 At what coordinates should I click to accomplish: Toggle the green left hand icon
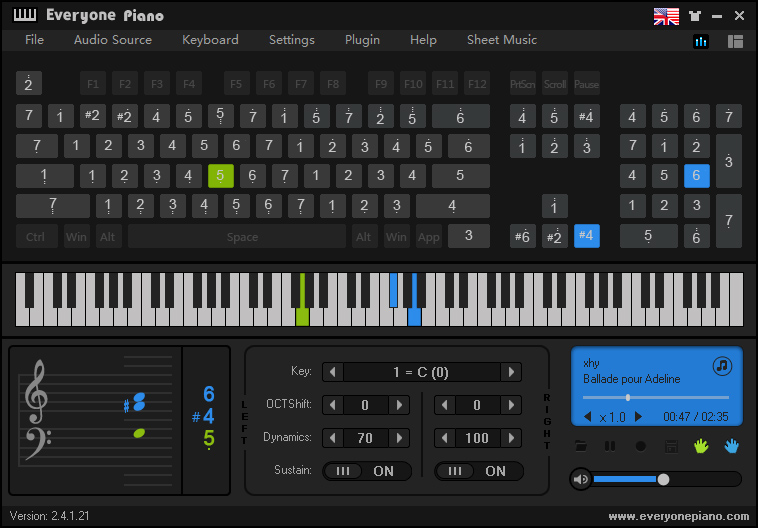coord(701,445)
